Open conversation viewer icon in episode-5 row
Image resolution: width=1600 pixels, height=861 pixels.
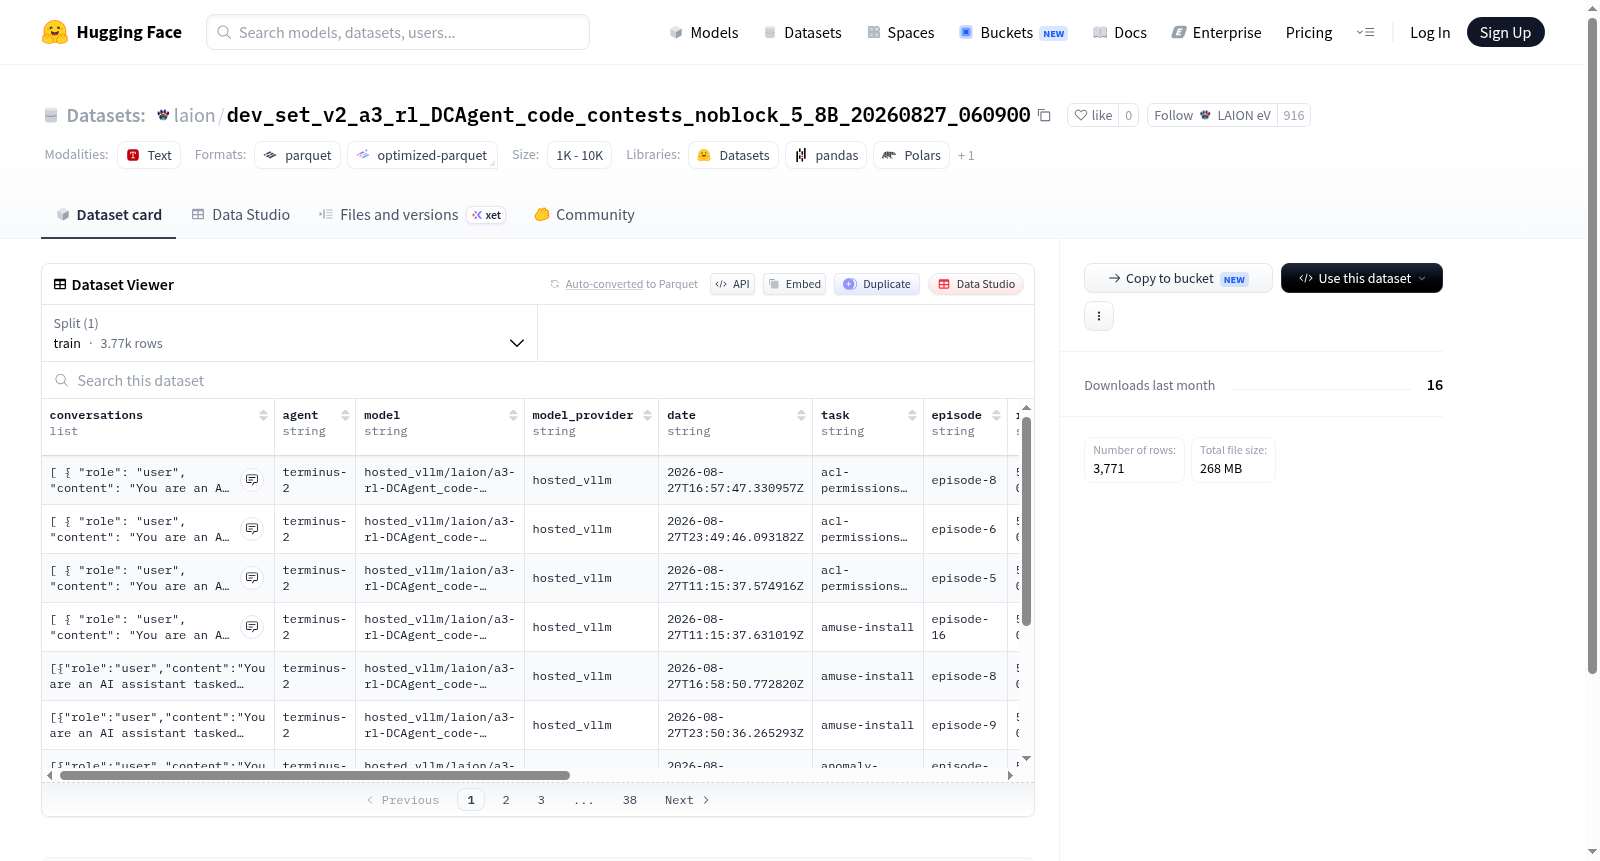pos(252,578)
